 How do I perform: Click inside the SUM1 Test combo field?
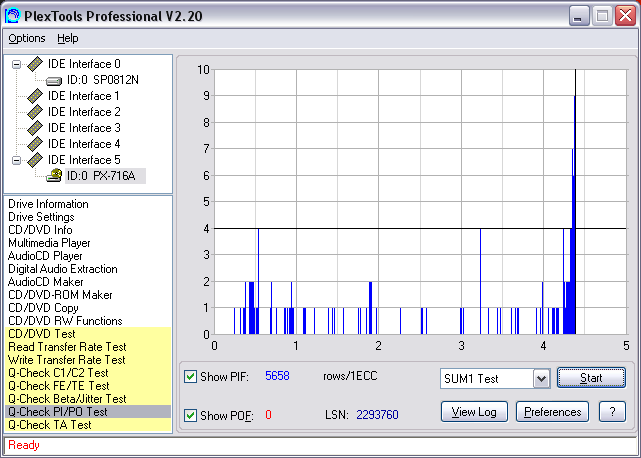(x=487, y=379)
